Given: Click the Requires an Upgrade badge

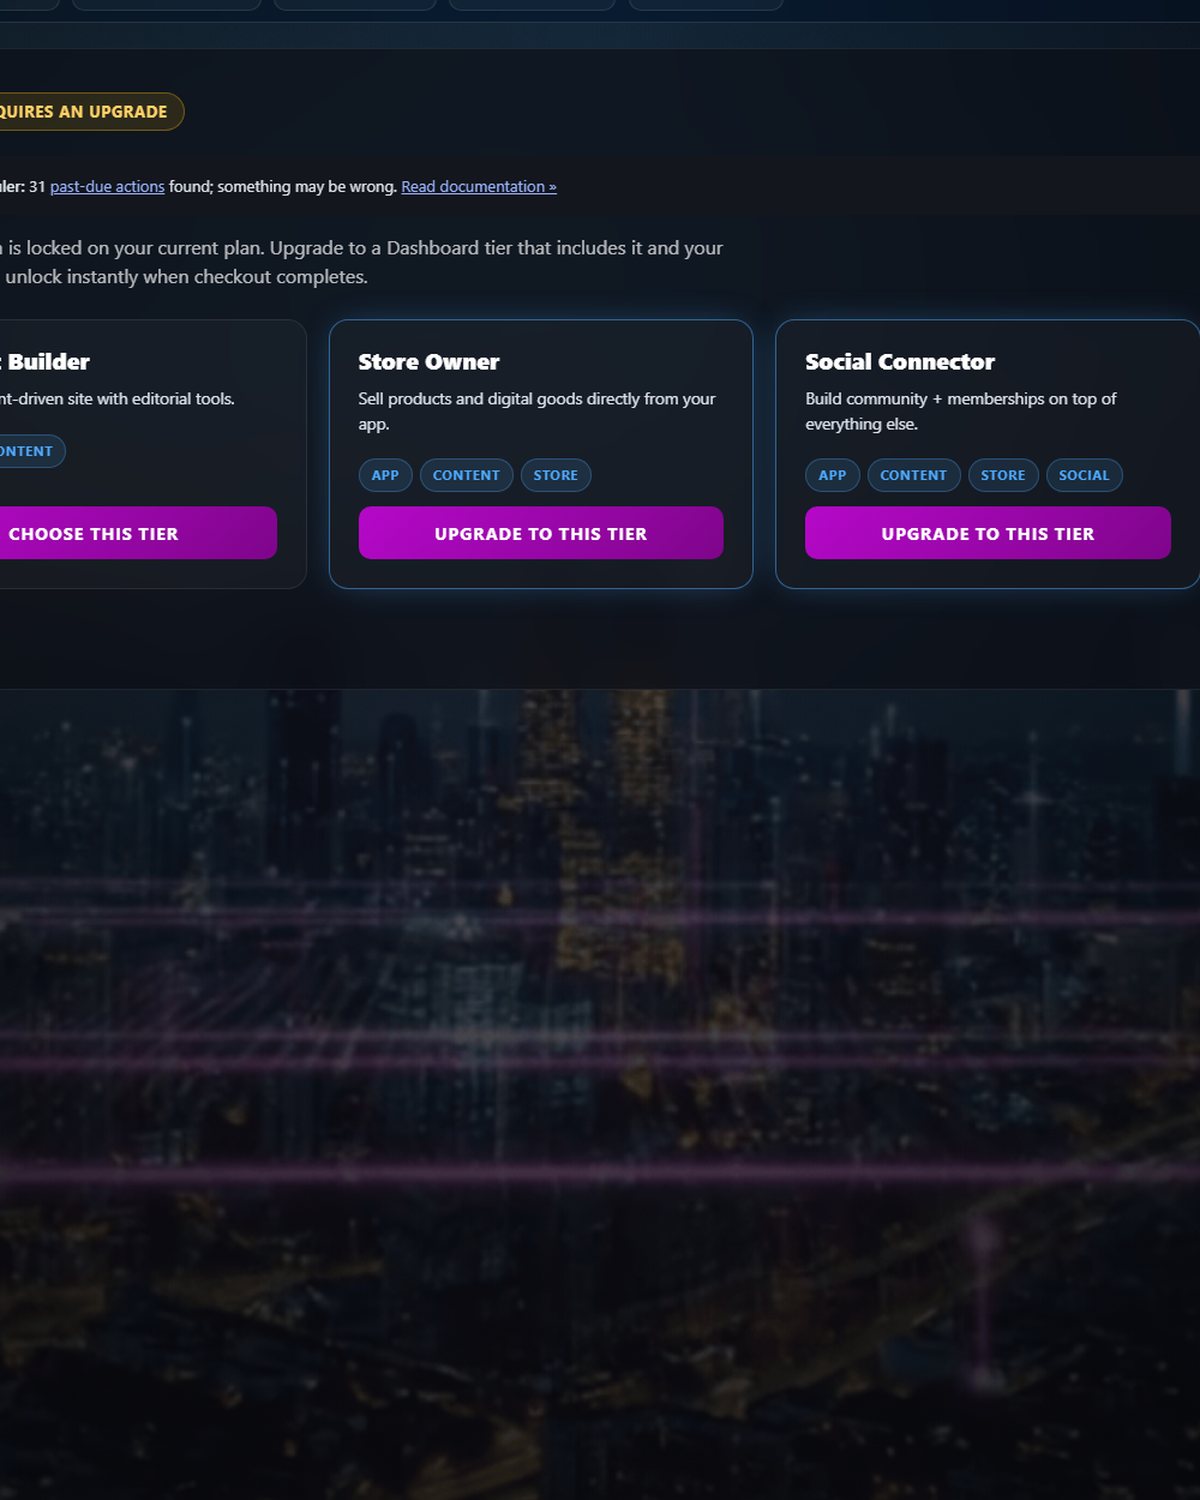Looking at the screenshot, I should (x=91, y=112).
